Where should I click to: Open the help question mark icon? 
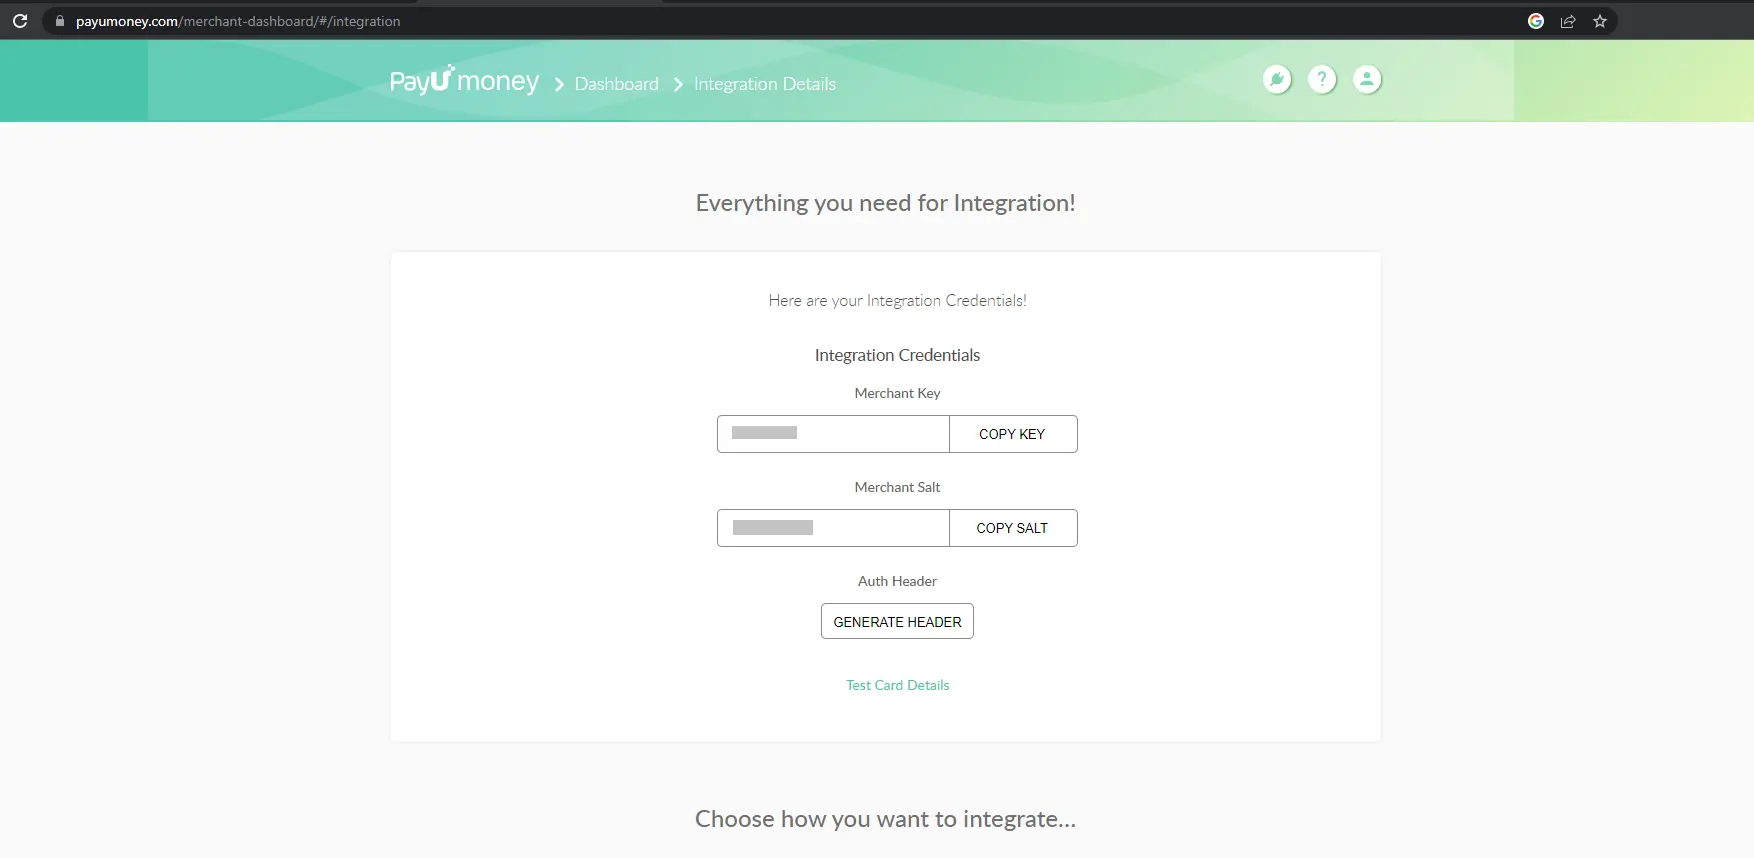click(x=1322, y=79)
